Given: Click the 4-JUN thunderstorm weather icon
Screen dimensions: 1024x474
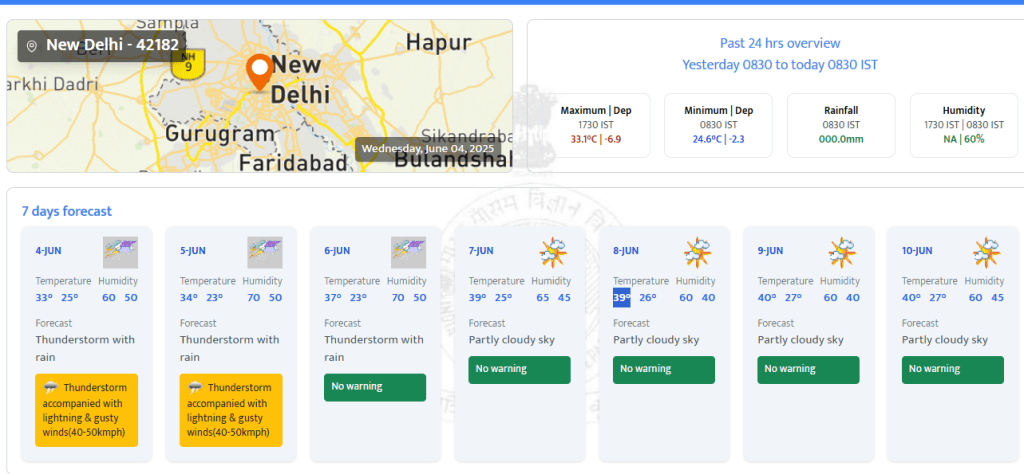Looking at the screenshot, I should tap(121, 252).
